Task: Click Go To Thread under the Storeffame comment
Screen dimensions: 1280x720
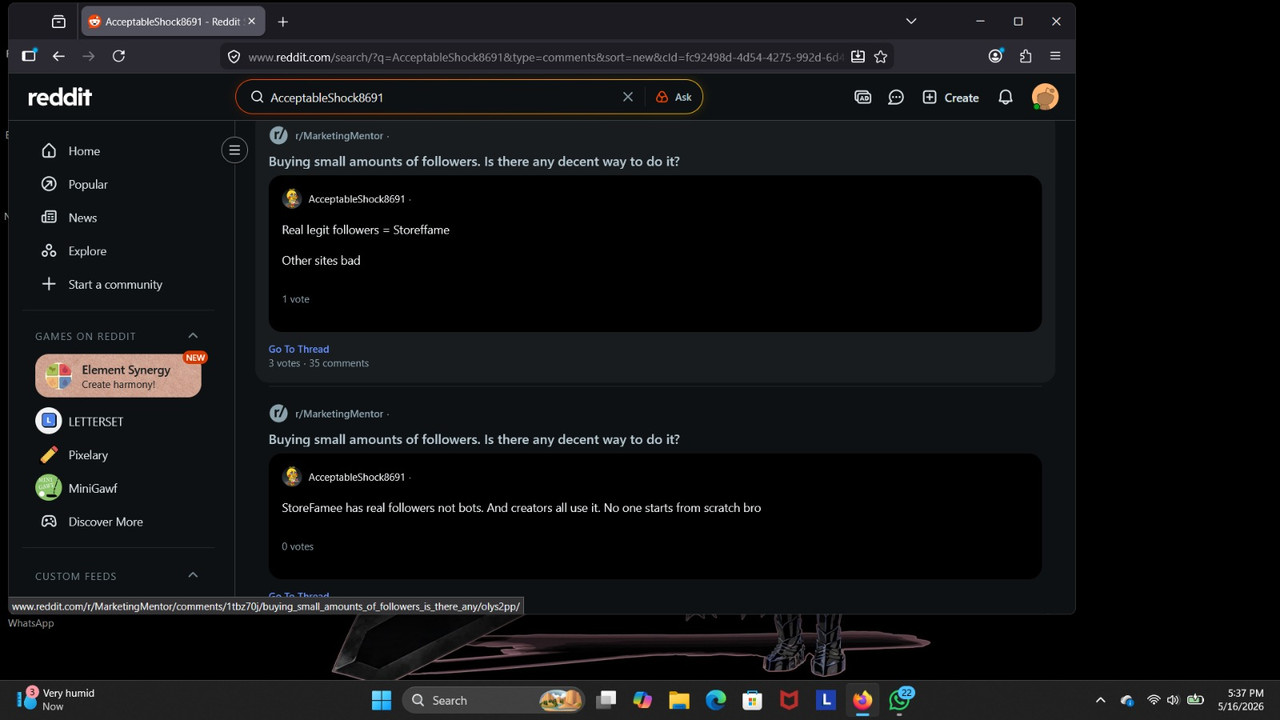Action: coord(299,349)
